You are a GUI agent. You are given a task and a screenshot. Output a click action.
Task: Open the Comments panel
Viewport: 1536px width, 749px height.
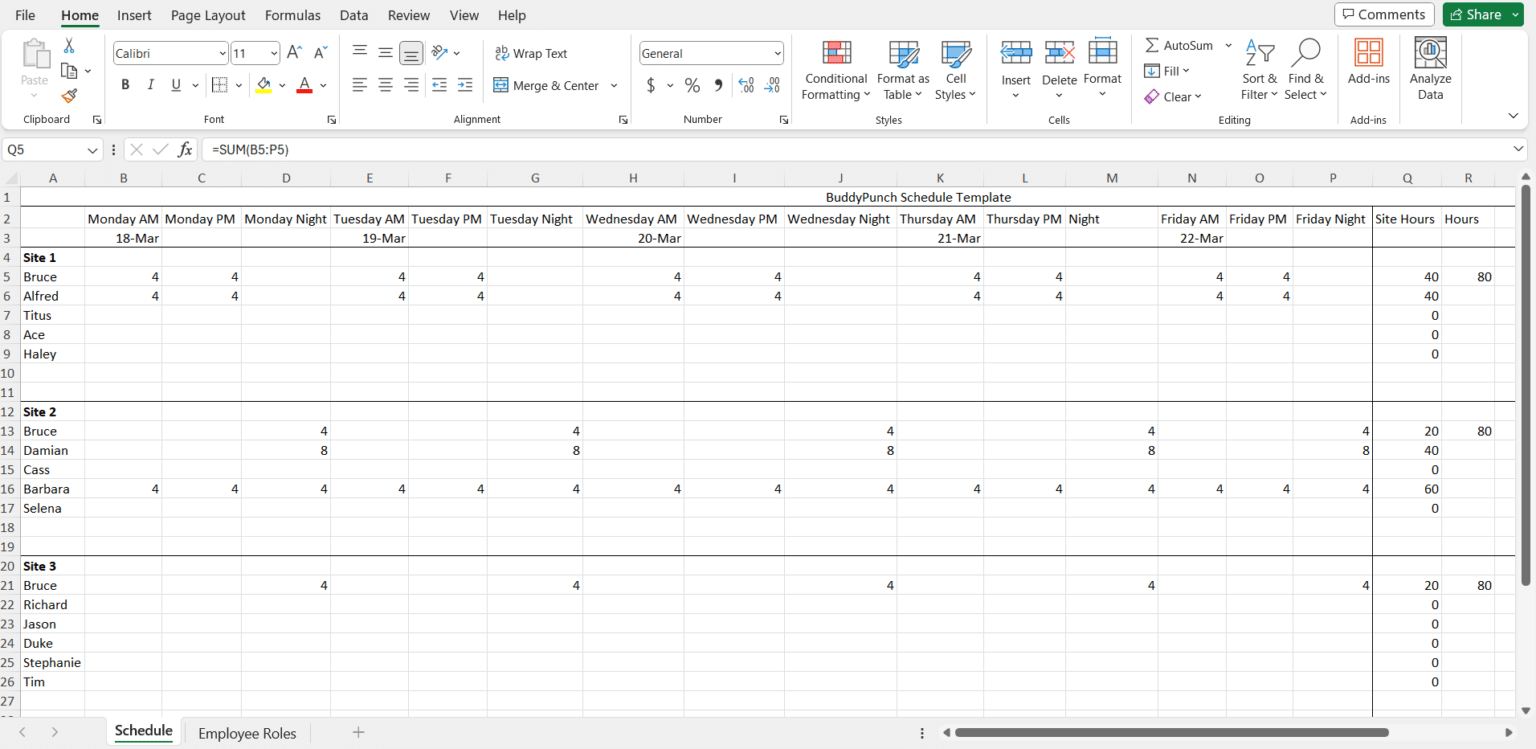tap(1384, 14)
